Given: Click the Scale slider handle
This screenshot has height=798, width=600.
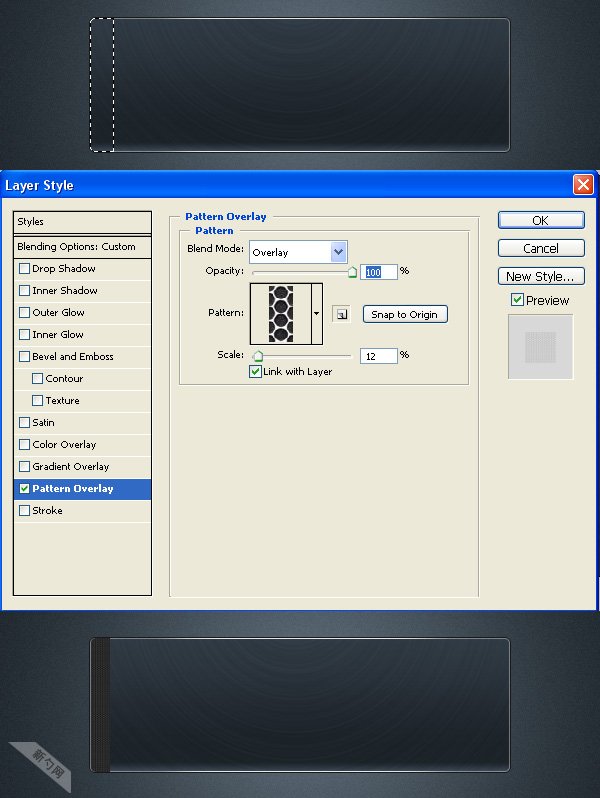Looking at the screenshot, I should point(258,356).
